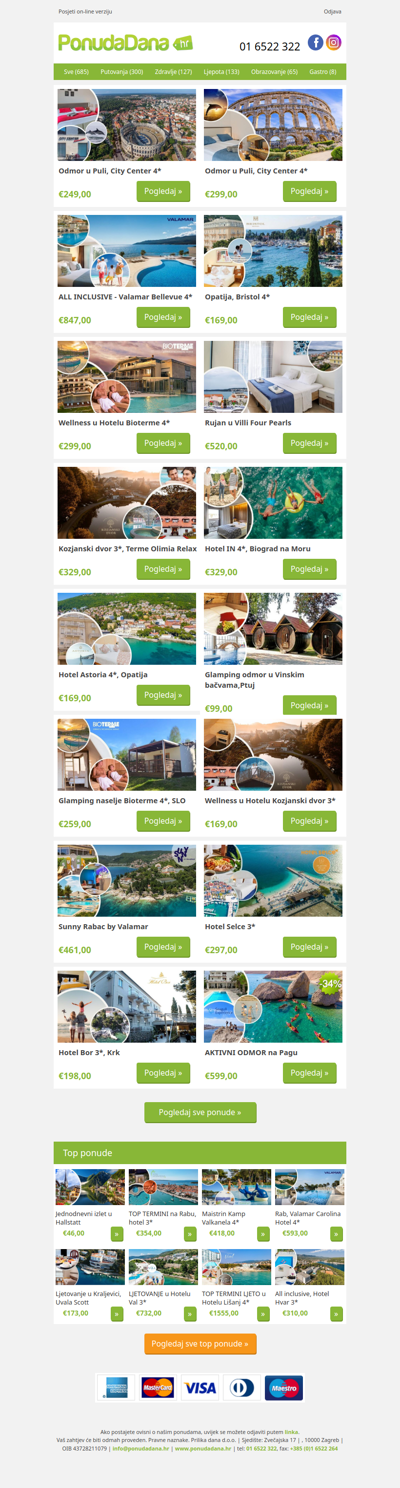Click the arrow button for Jednodnevni izlet u Hallstatt
The width and height of the screenshot is (400, 1488).
117,1233
